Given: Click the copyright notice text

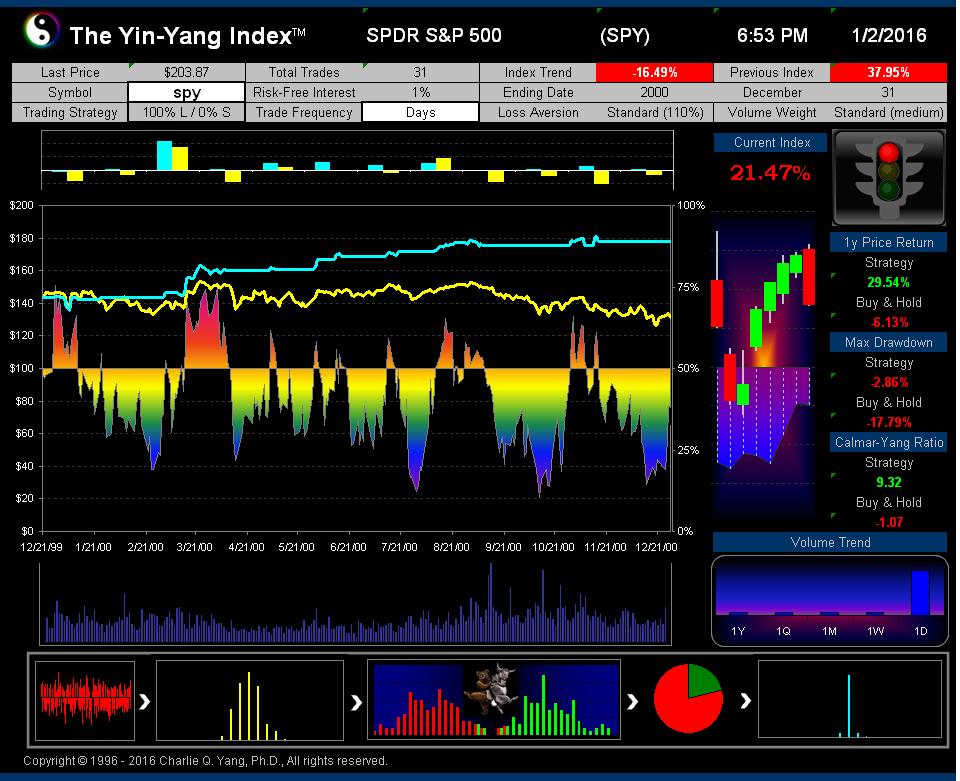Looking at the screenshot, I should click(x=205, y=761).
